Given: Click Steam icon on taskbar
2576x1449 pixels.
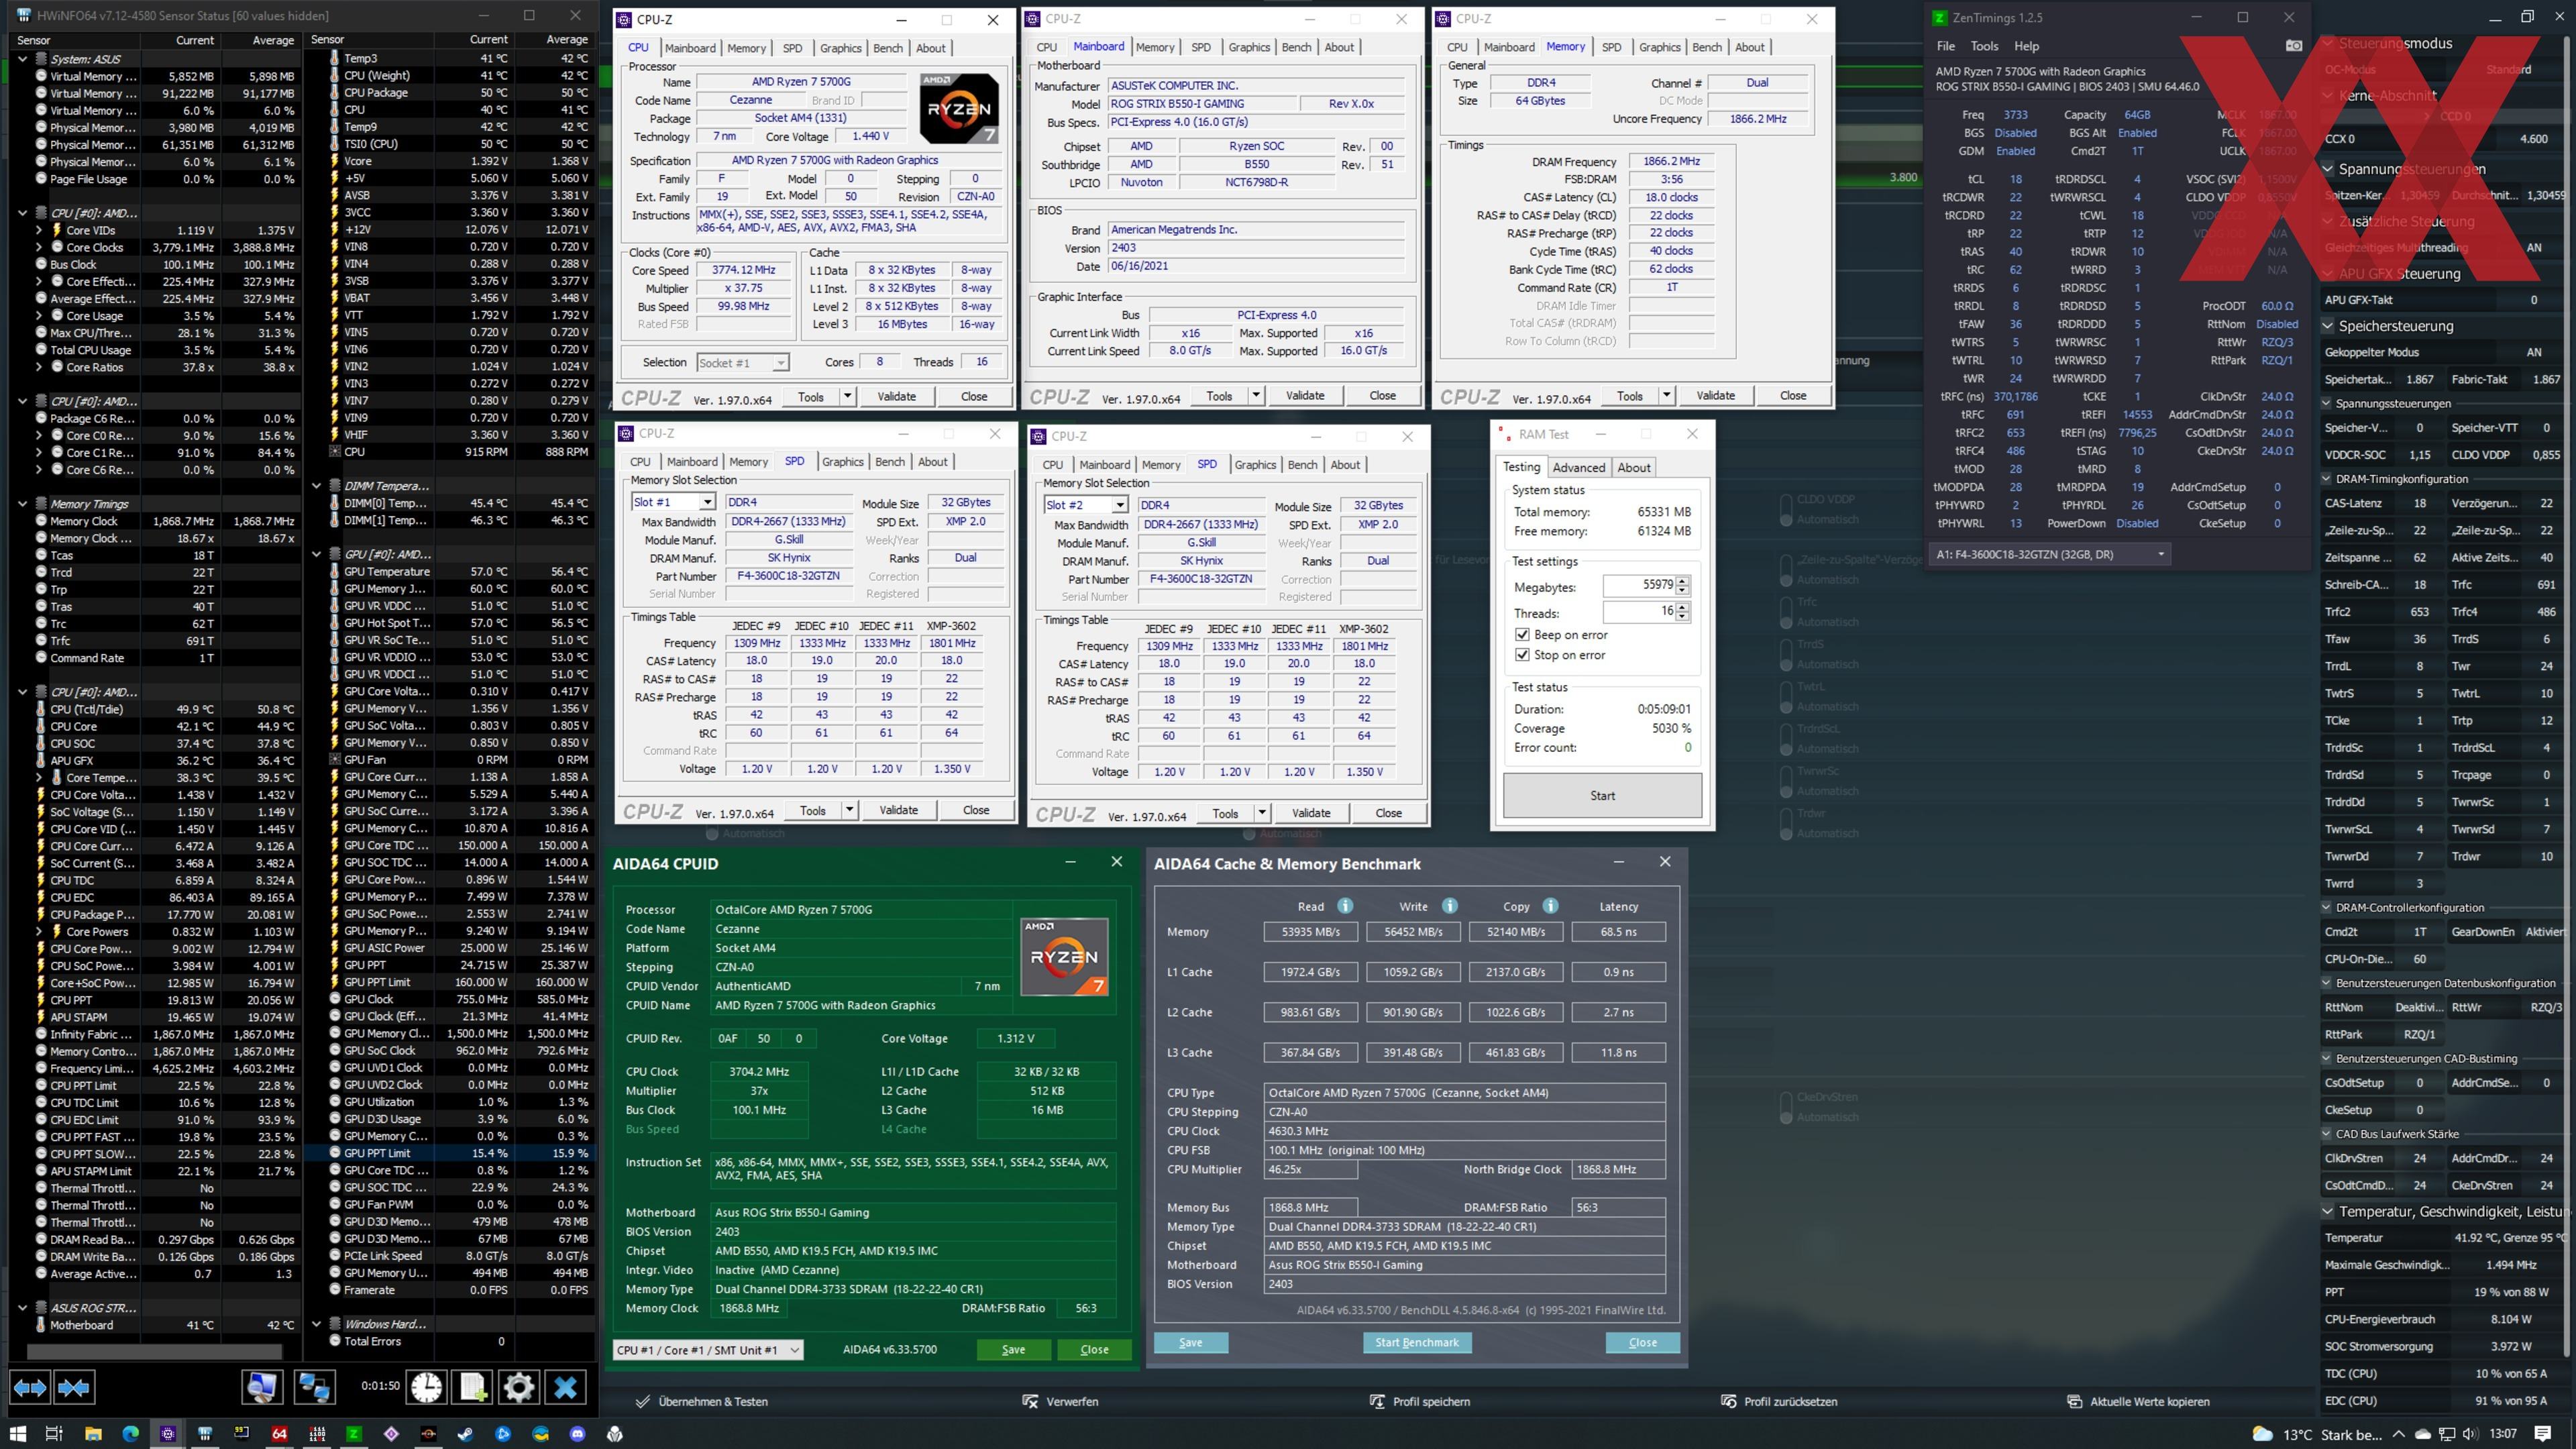Looking at the screenshot, I should [465, 1434].
